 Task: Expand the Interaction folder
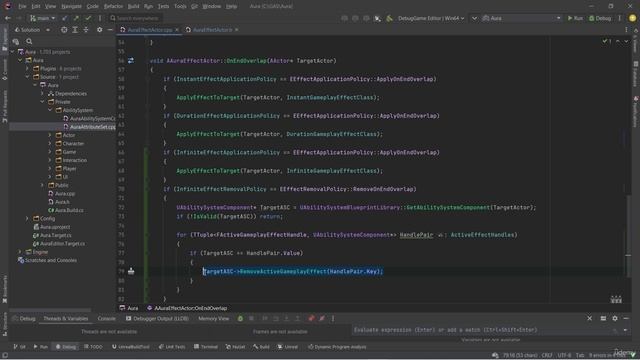[x=50, y=160]
